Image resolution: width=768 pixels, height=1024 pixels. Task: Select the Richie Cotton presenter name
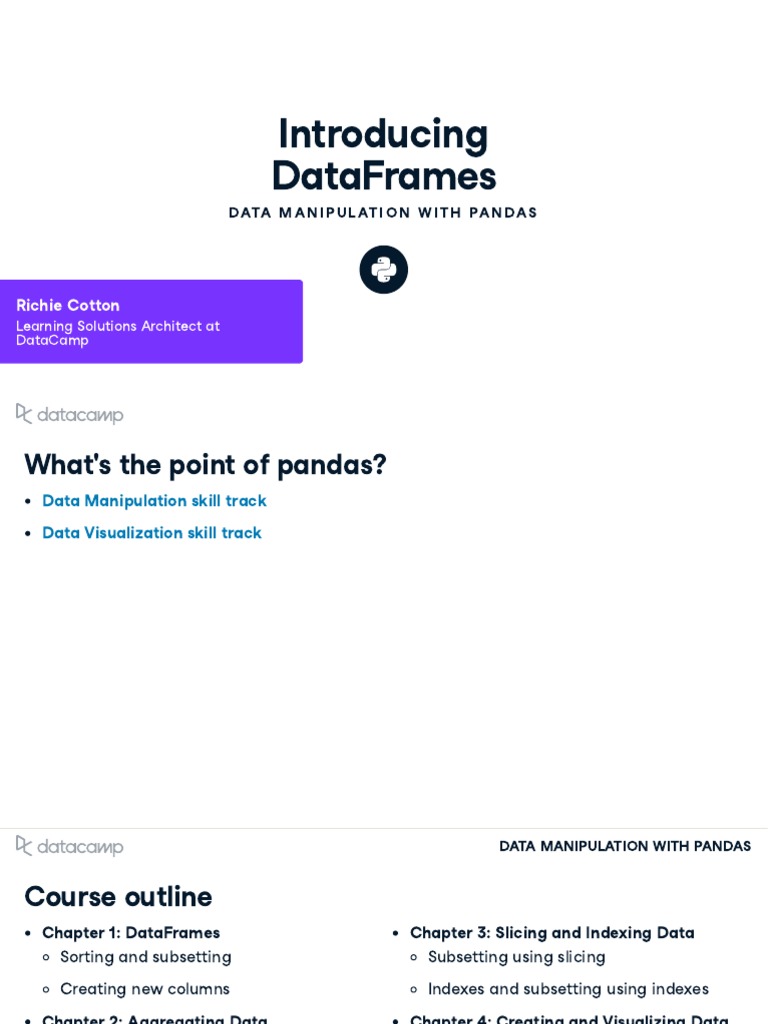[68, 306]
